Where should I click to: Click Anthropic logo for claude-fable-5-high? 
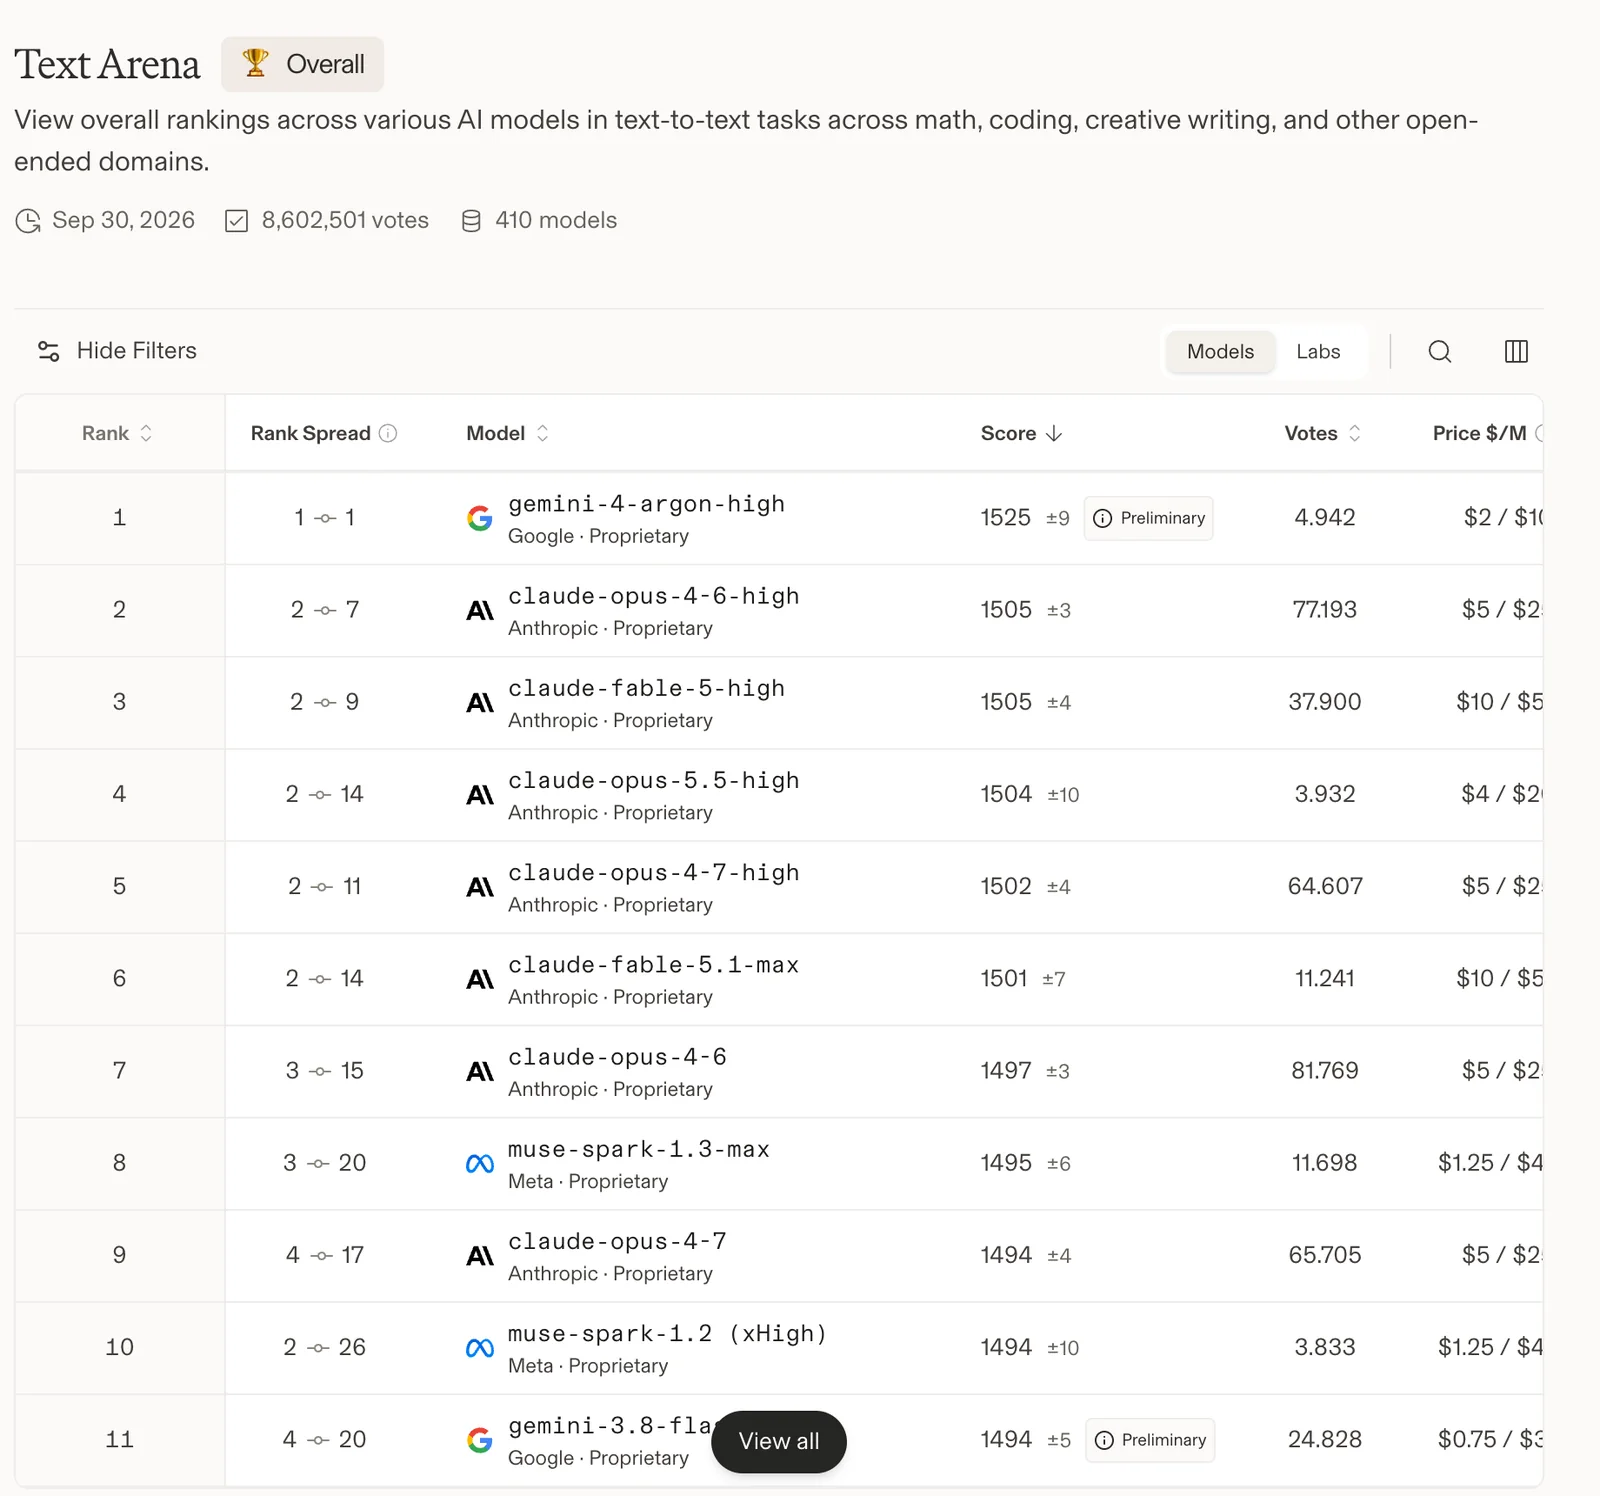click(x=480, y=702)
